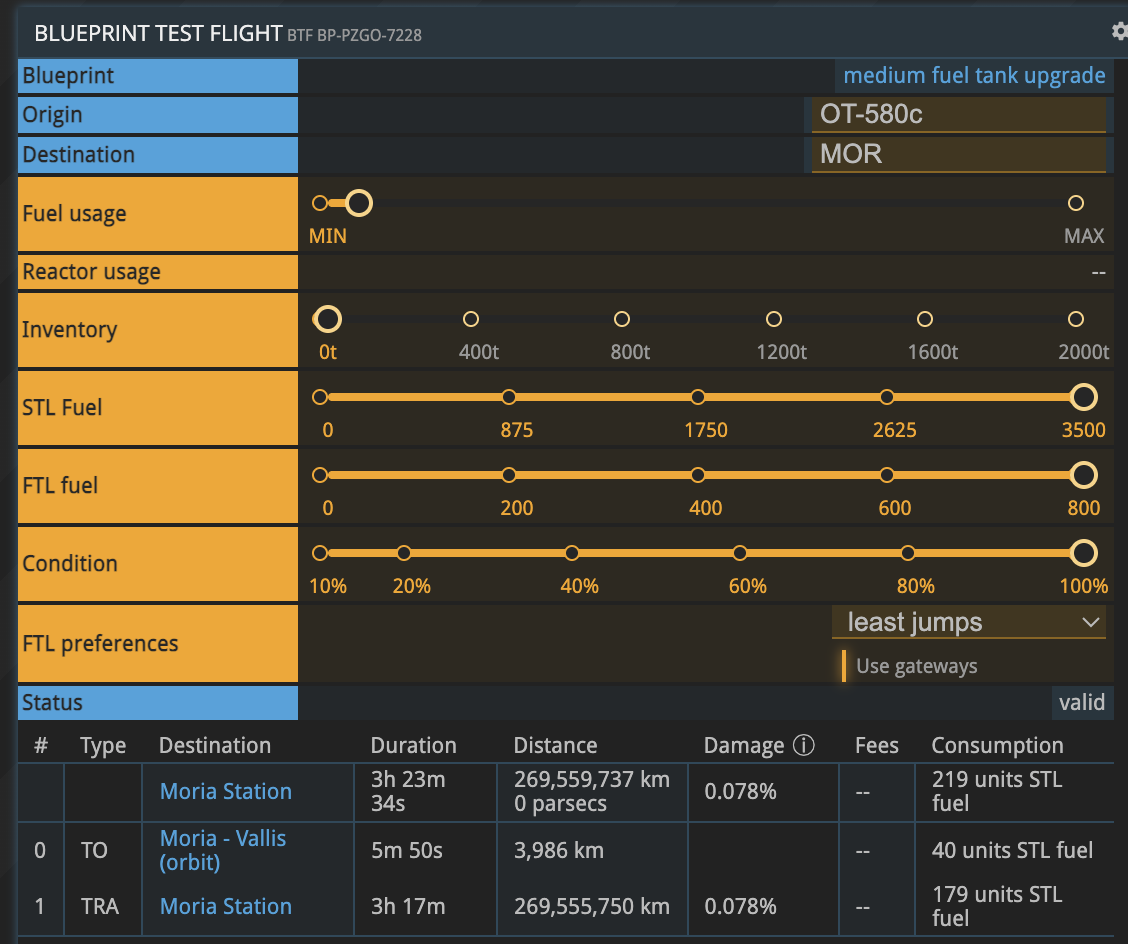Viewport: 1128px width, 944px height.
Task: Set Inventory slider to 2000t
Action: tap(1076, 319)
